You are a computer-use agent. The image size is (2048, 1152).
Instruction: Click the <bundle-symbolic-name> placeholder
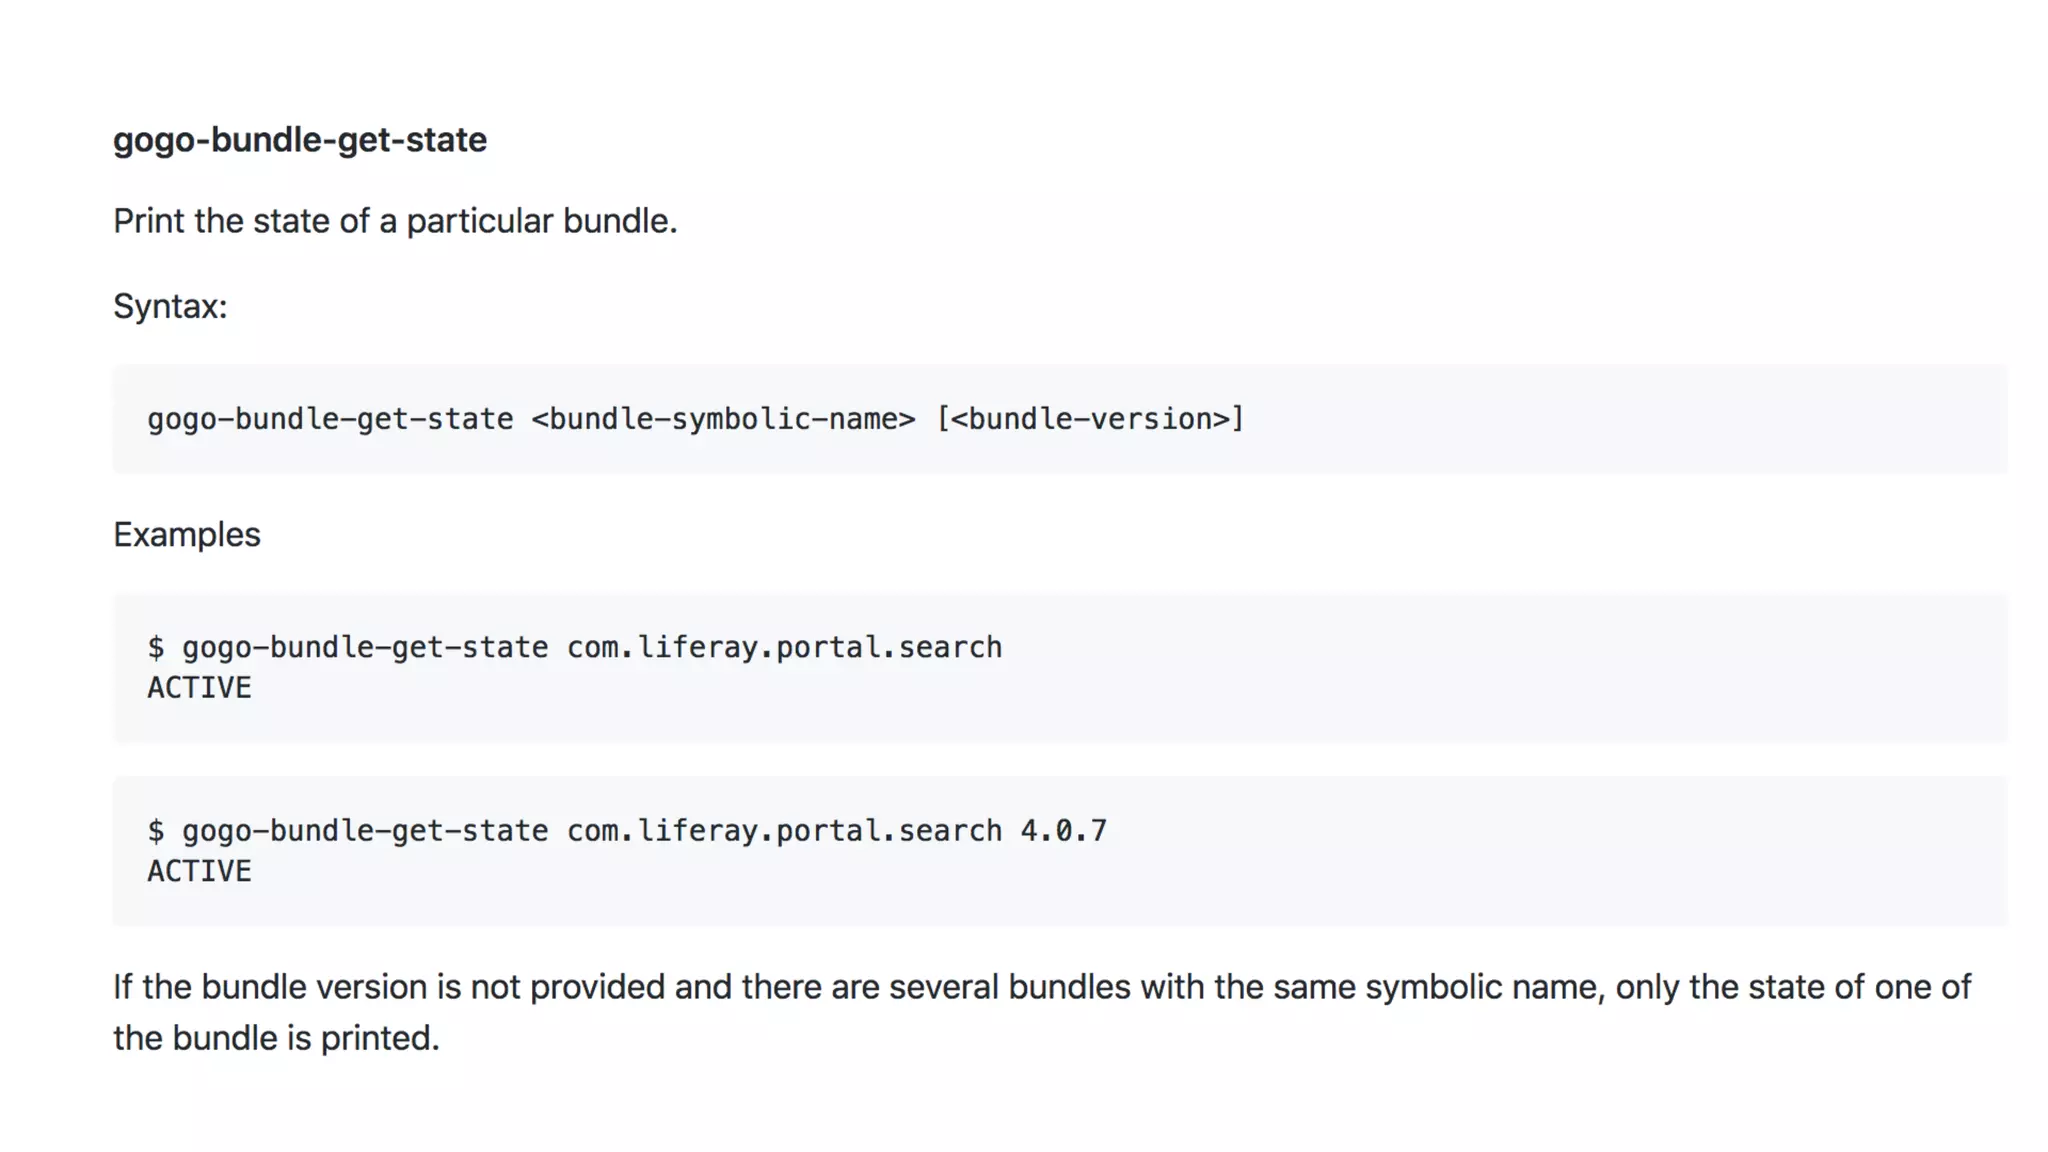tap(723, 419)
